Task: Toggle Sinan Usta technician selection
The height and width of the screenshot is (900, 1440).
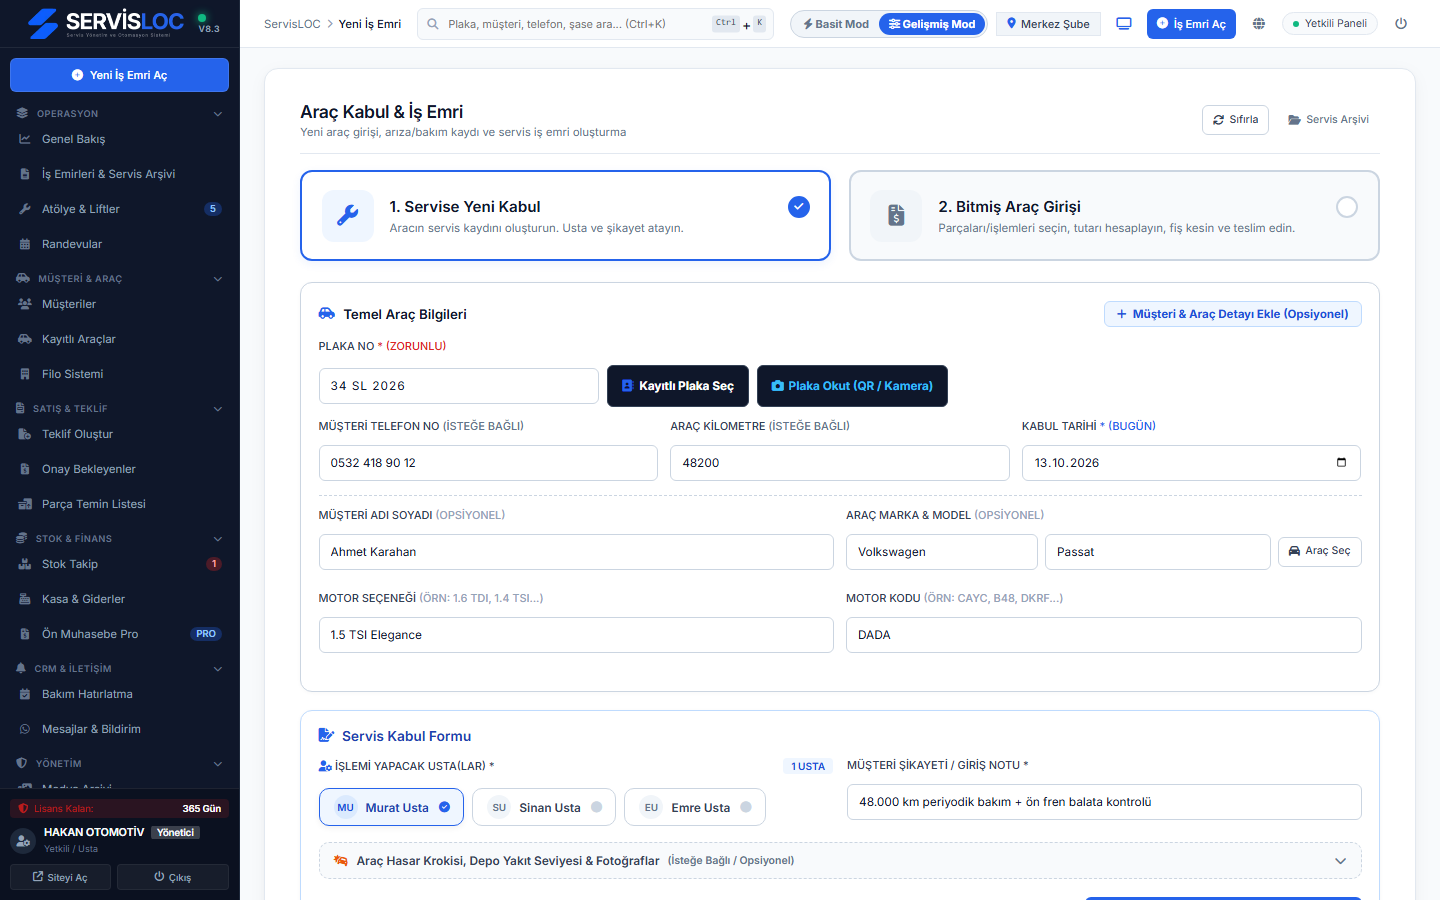Action: (x=543, y=808)
